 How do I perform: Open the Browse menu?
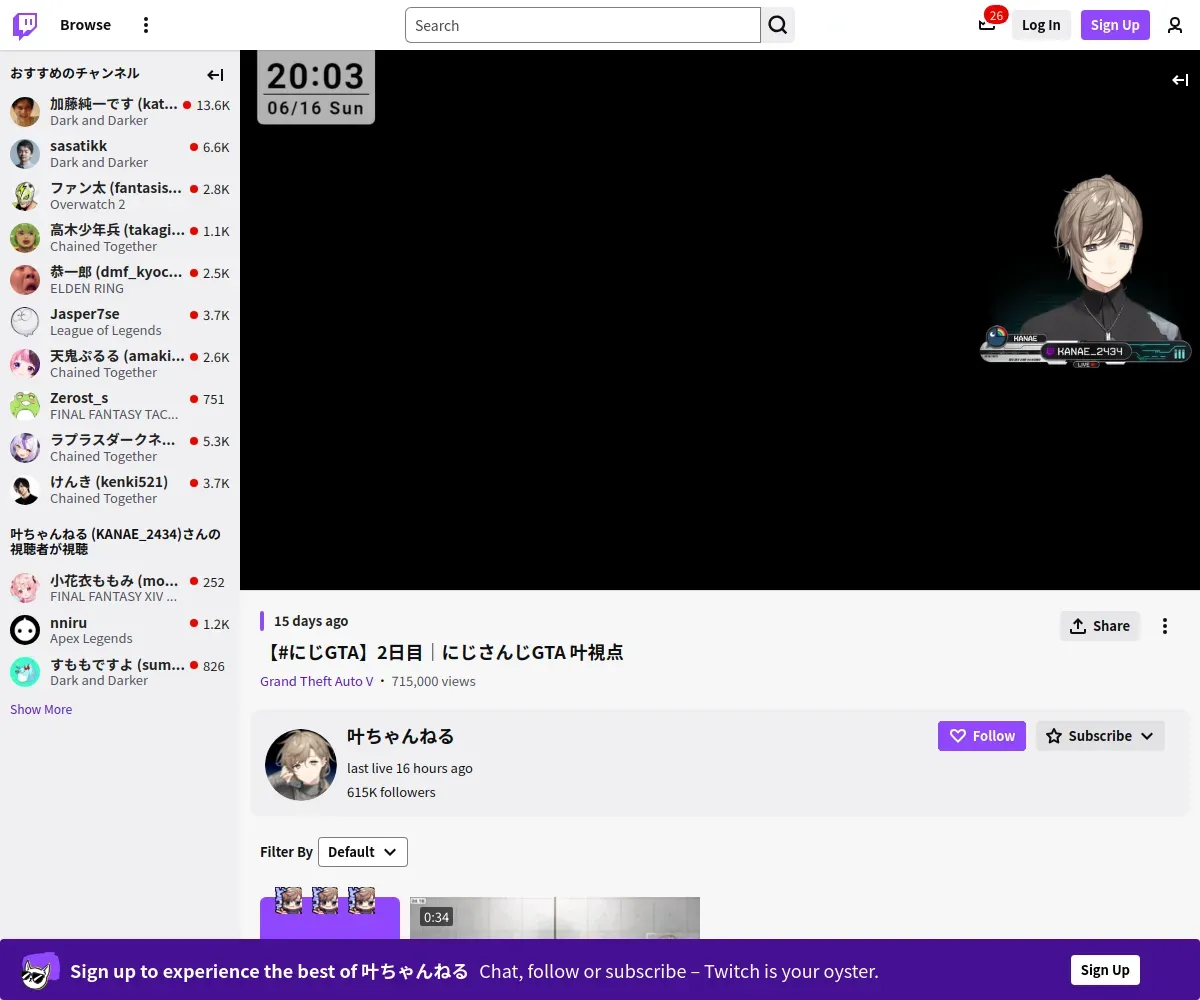coord(85,25)
